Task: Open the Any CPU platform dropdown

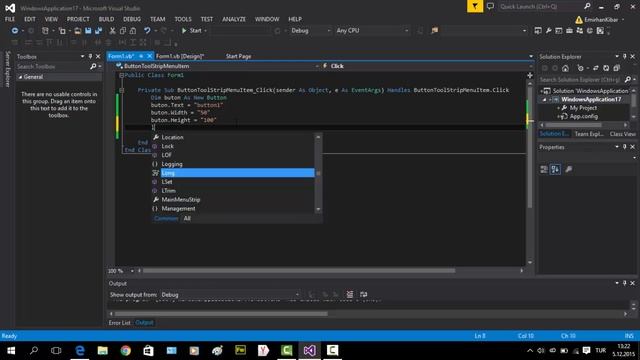Action: [x=372, y=31]
